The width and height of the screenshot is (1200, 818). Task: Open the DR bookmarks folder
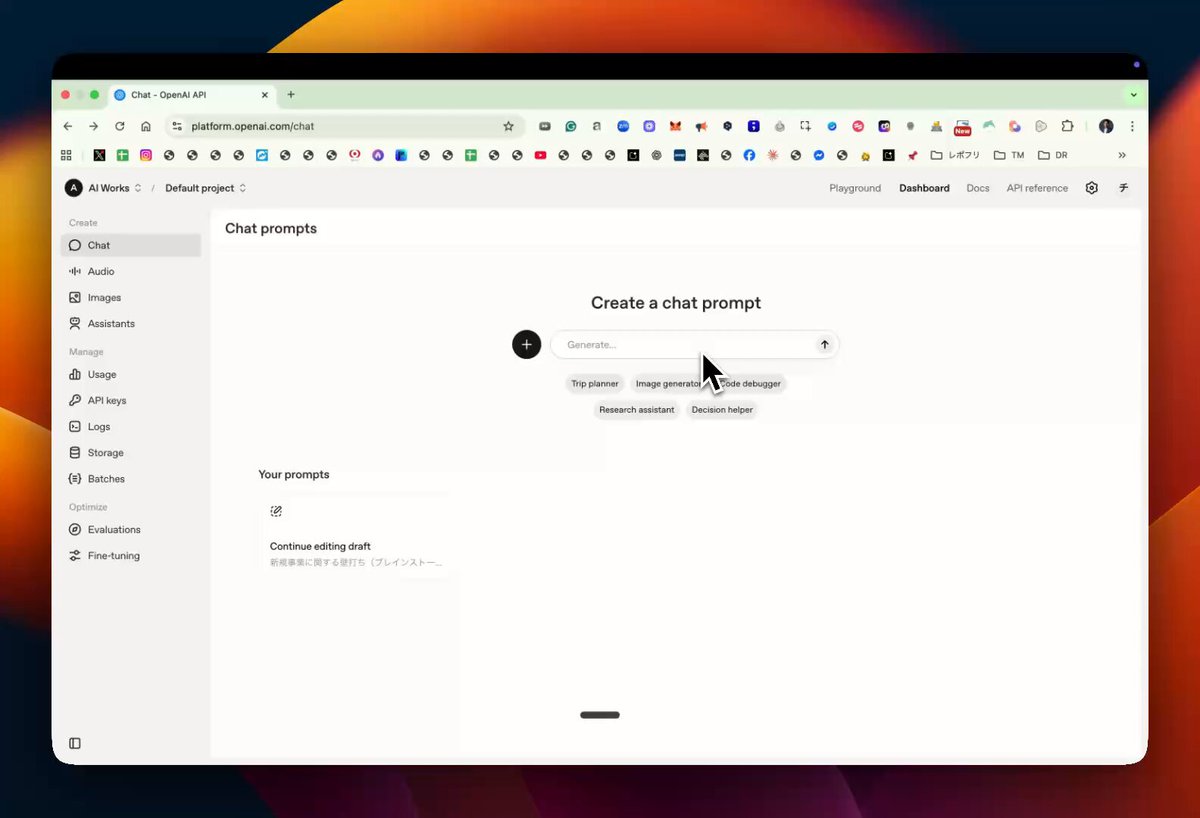tap(1053, 155)
